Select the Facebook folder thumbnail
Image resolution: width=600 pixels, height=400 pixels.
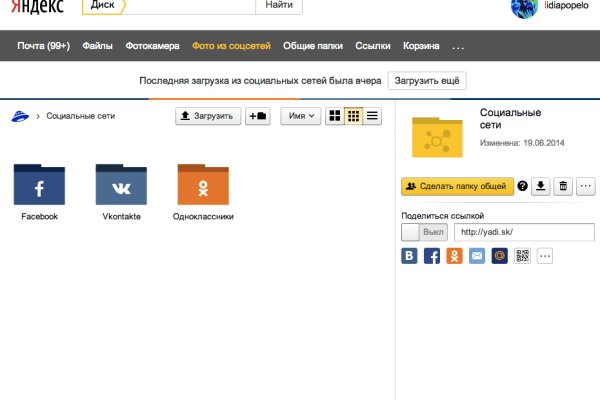[x=40, y=185]
